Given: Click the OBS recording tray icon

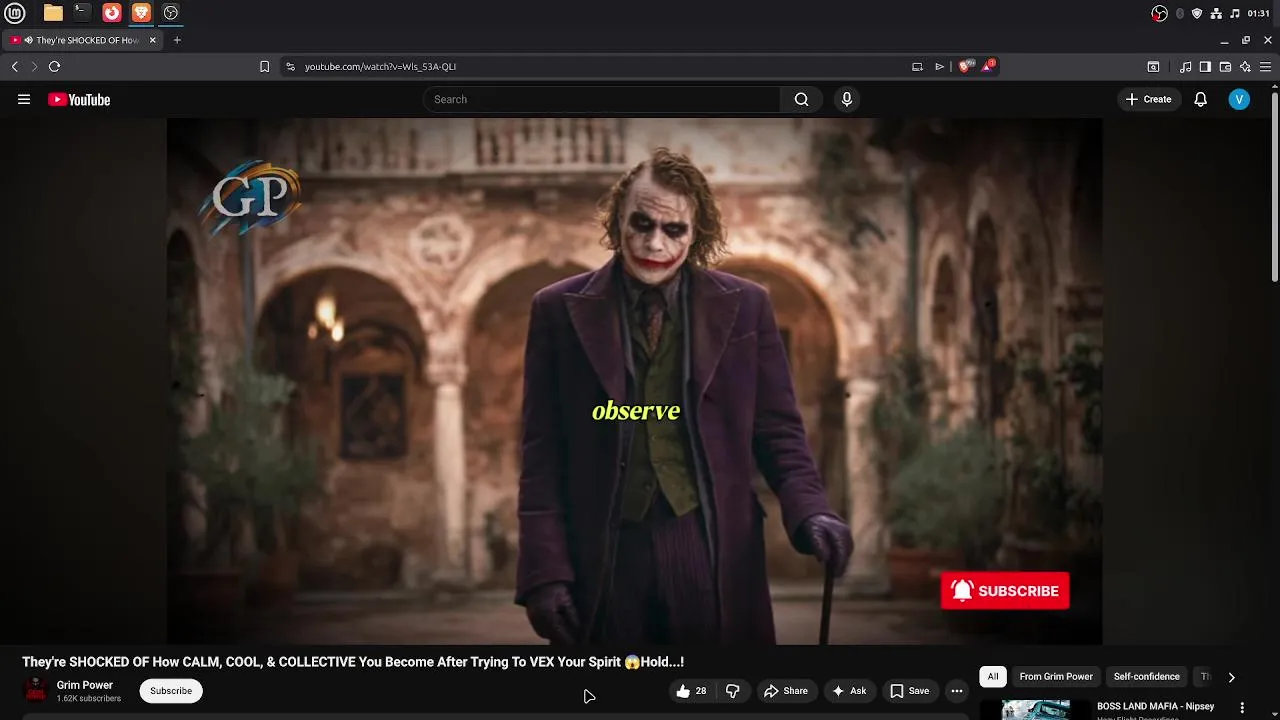Looking at the screenshot, I should pos(1159,13).
